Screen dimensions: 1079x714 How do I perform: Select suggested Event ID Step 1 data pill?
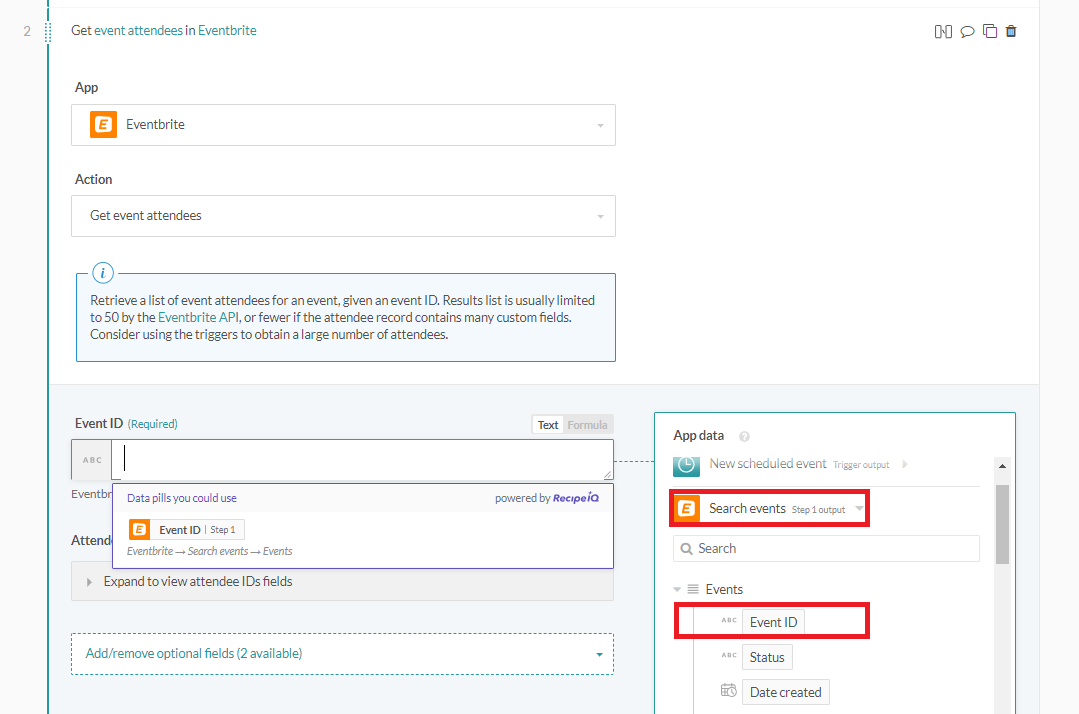tap(186, 530)
